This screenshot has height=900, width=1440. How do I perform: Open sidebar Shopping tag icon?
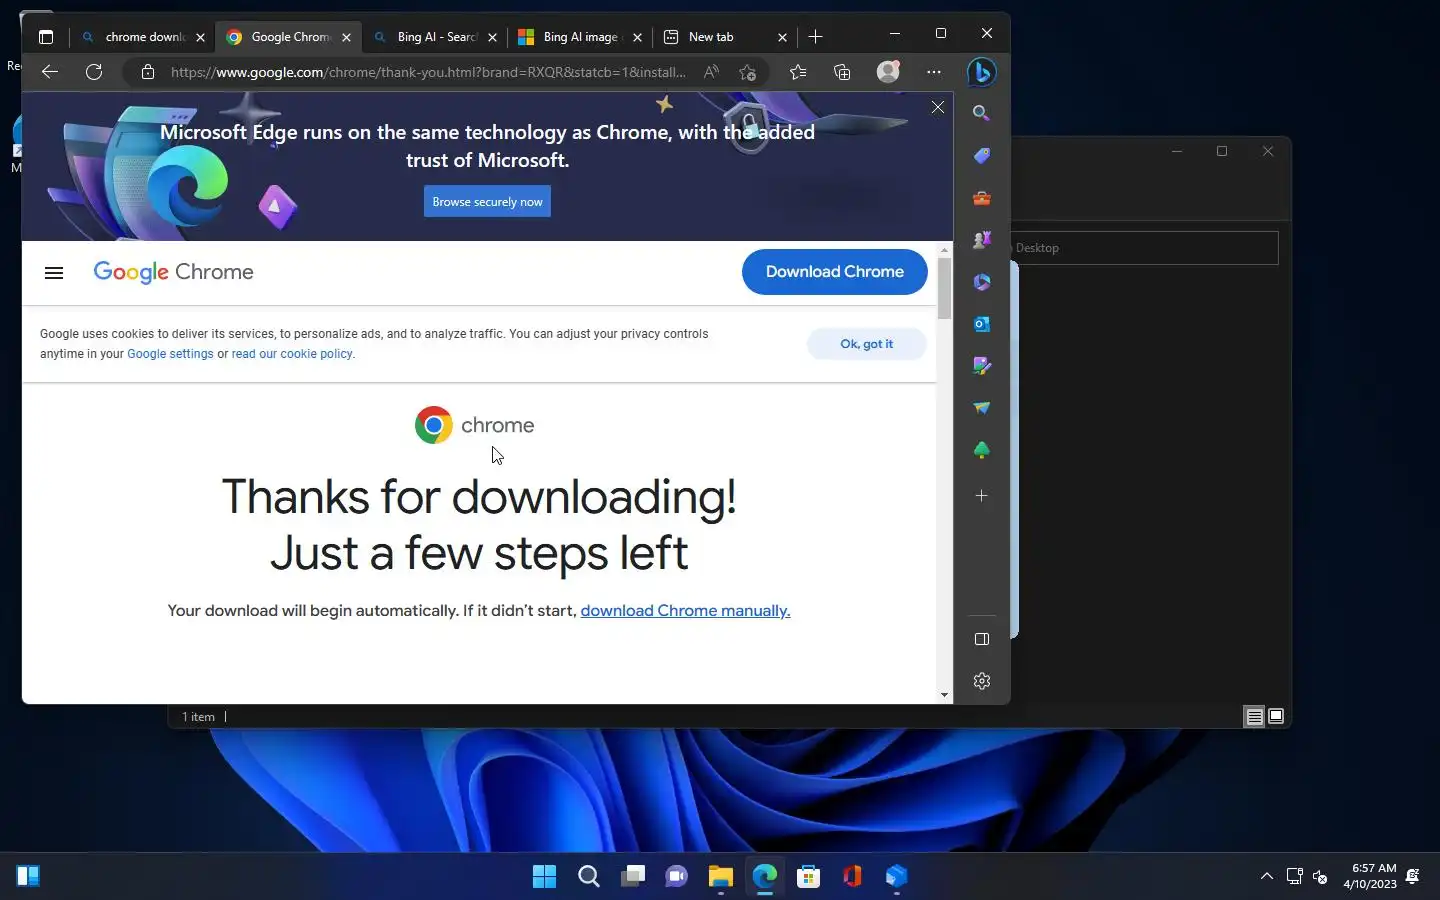(x=982, y=156)
